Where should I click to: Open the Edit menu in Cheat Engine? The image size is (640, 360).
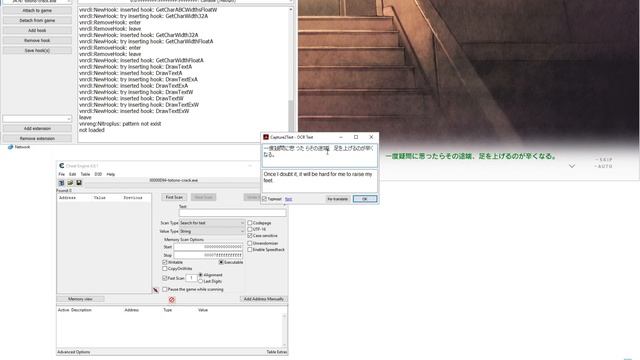tap(73, 174)
